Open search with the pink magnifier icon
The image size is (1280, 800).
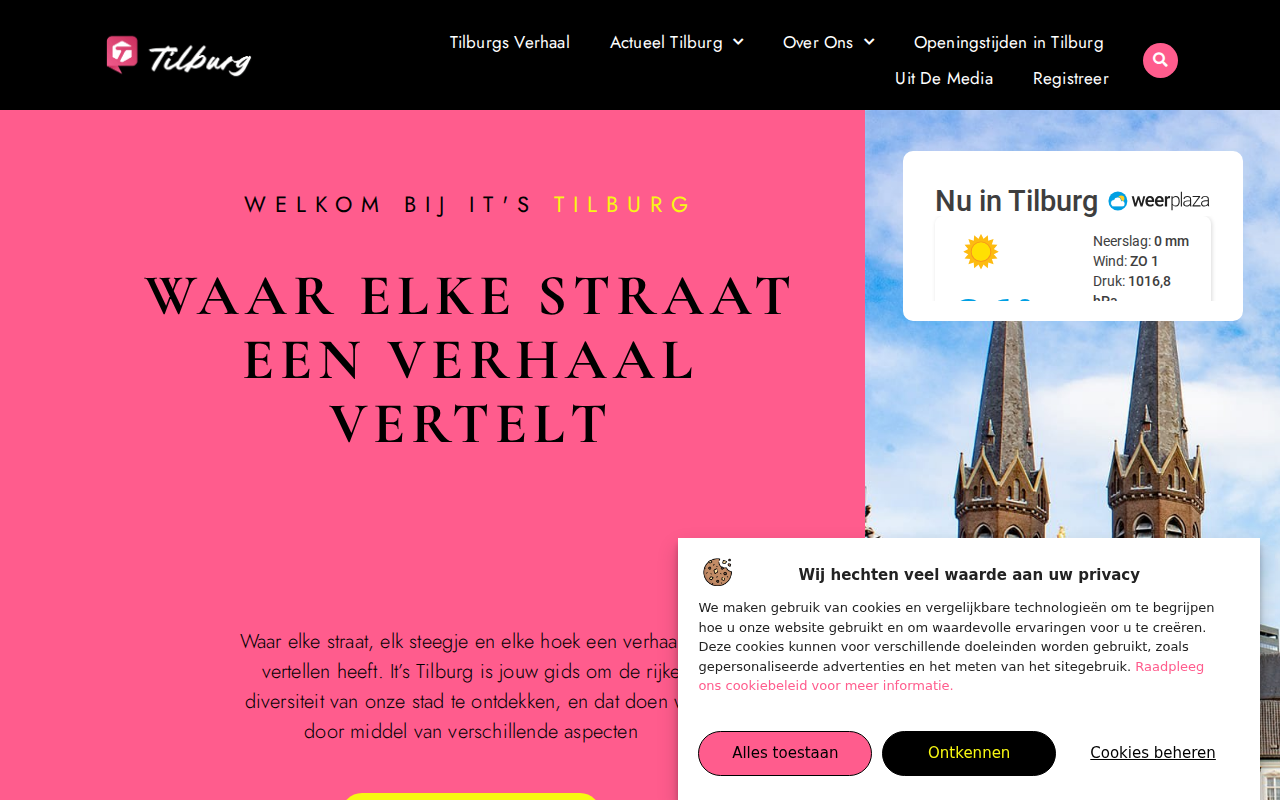(1160, 60)
